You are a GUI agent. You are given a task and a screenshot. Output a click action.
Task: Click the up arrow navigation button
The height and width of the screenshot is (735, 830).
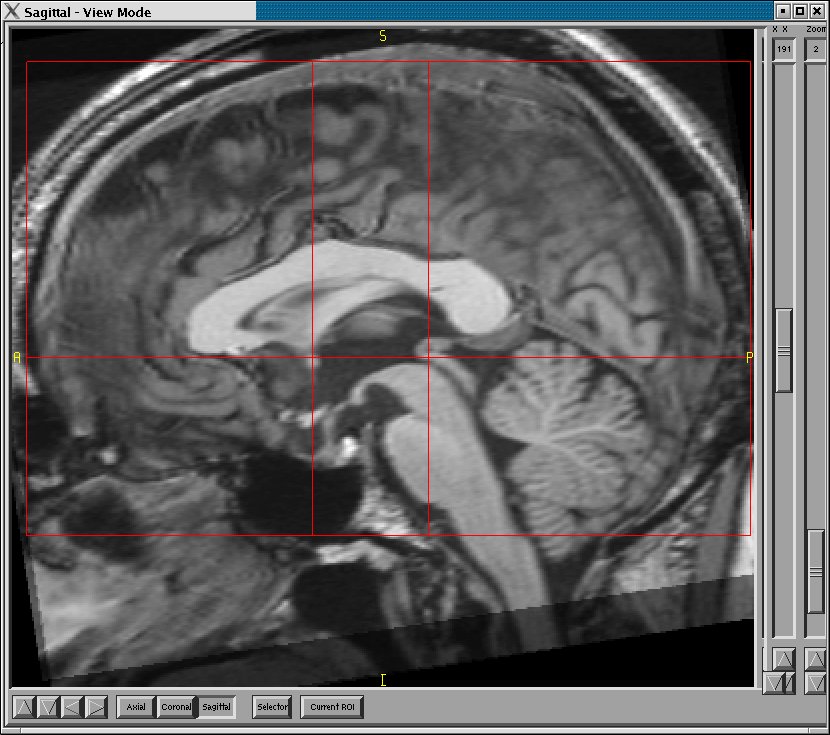(24, 708)
